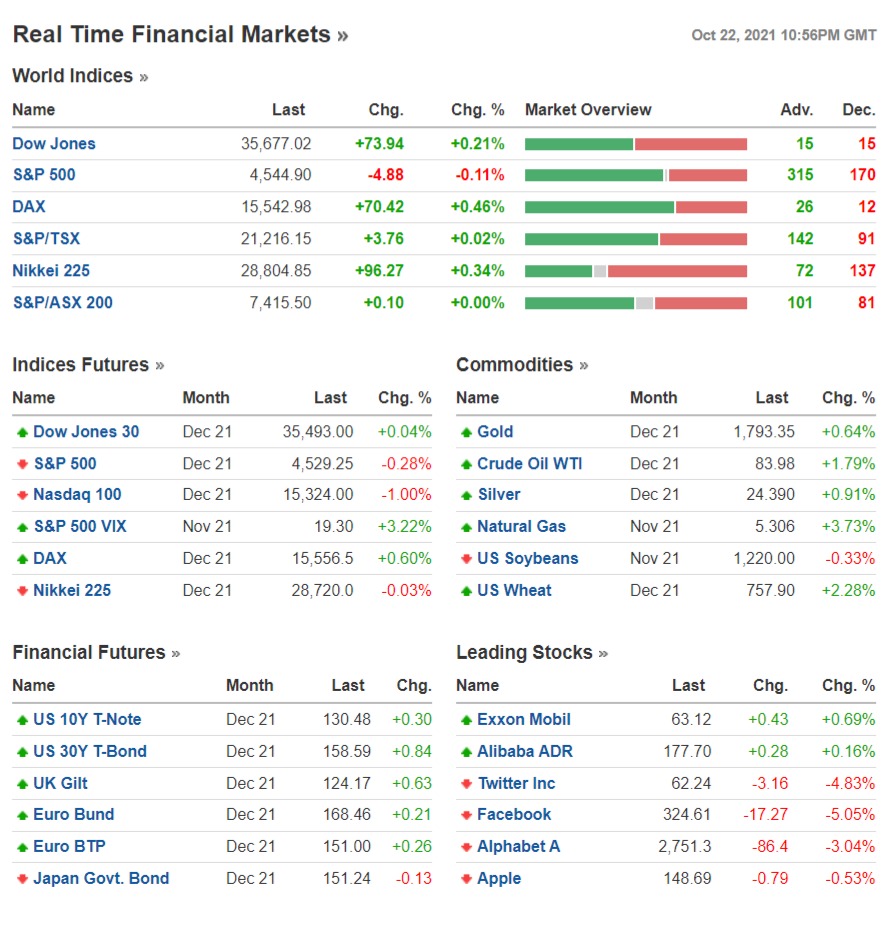Open the Alphabet A stock link
This screenshot has height=925, width=888.
519,846
